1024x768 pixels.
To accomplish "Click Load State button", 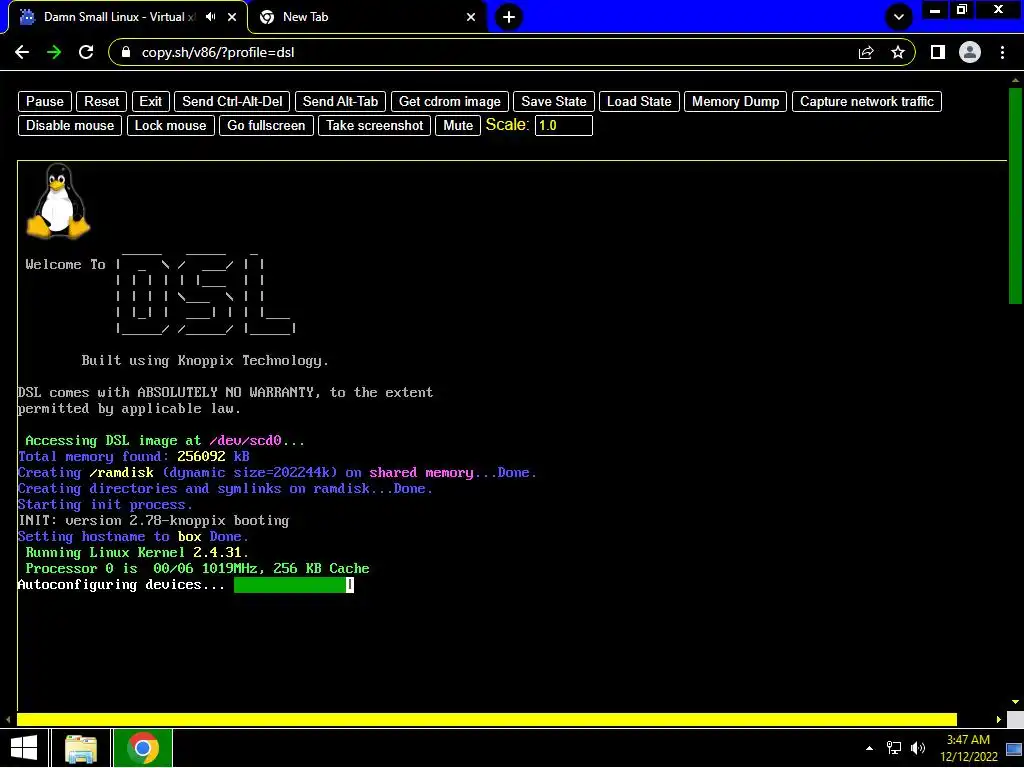I will click(x=639, y=101).
